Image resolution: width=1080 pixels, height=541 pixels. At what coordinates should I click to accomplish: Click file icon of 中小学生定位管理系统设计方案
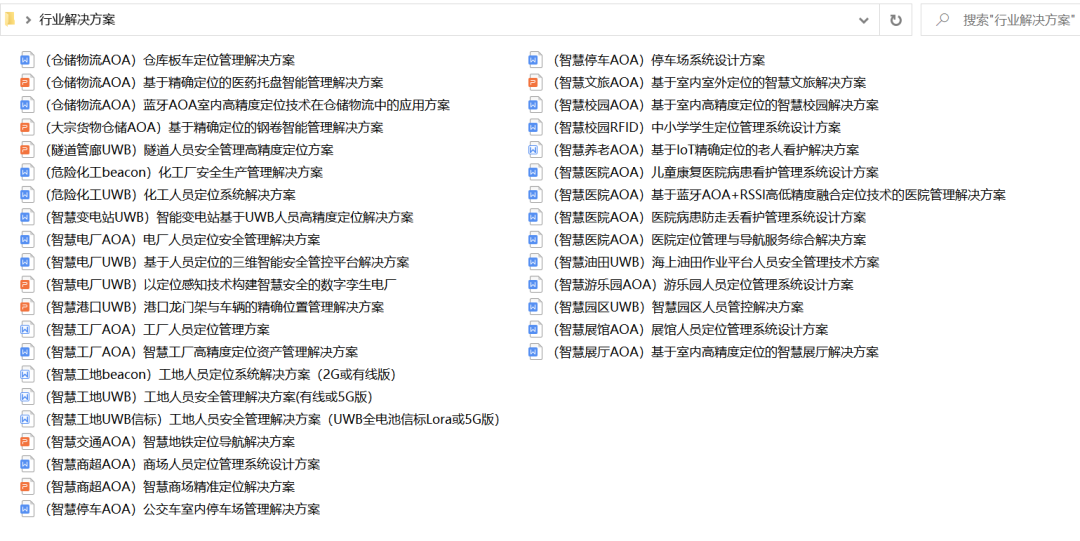(x=535, y=127)
